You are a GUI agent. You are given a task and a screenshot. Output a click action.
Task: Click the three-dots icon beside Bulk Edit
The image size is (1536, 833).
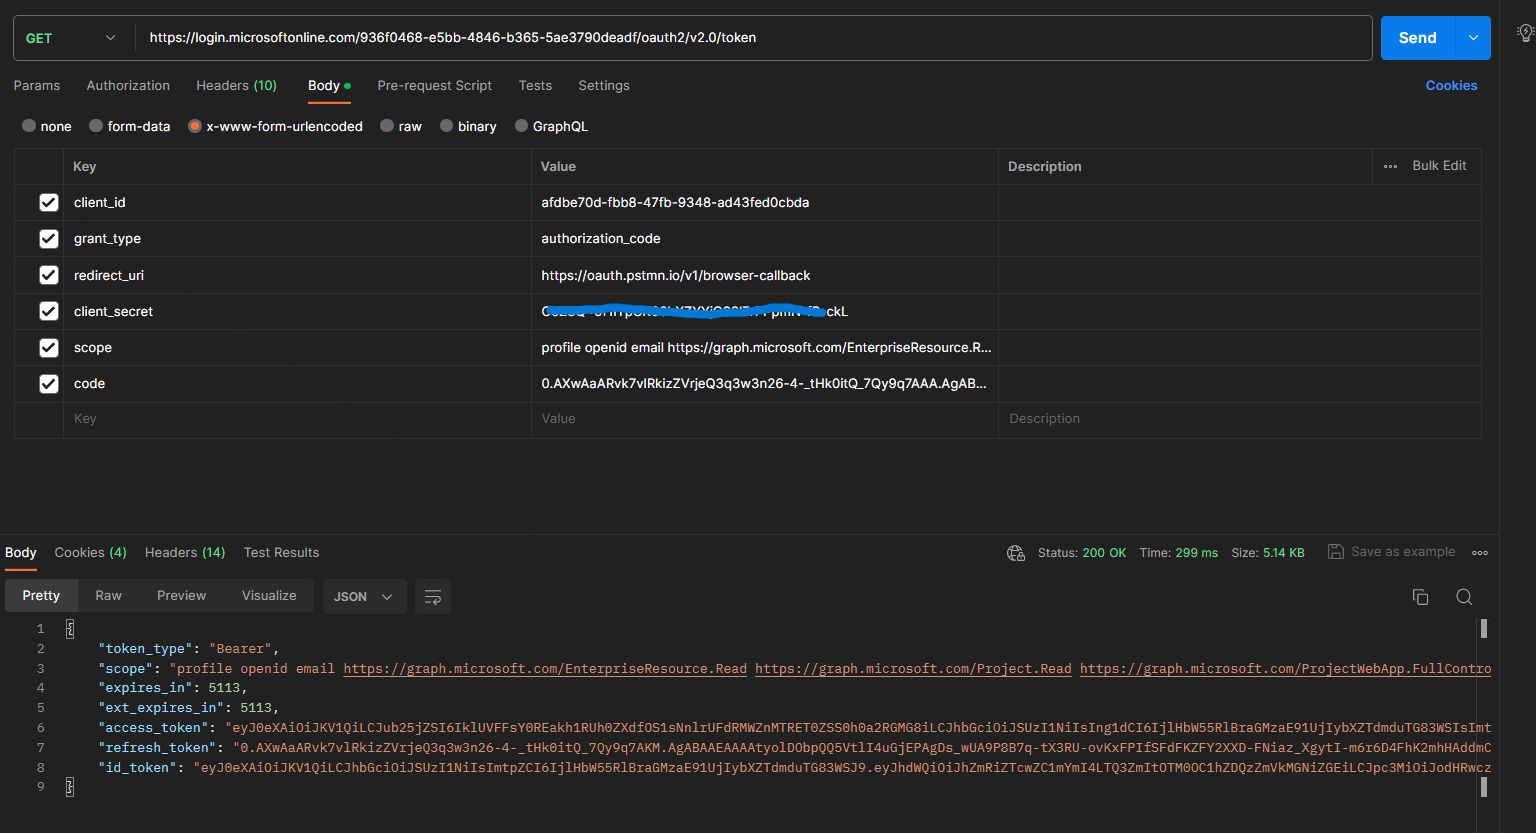1390,166
